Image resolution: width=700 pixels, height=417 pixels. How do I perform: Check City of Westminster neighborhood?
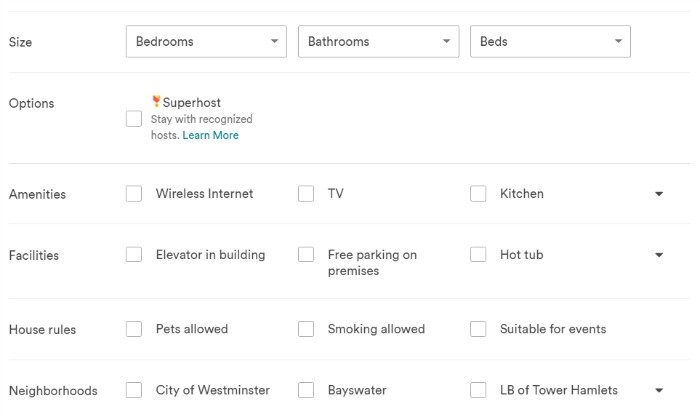point(134,390)
